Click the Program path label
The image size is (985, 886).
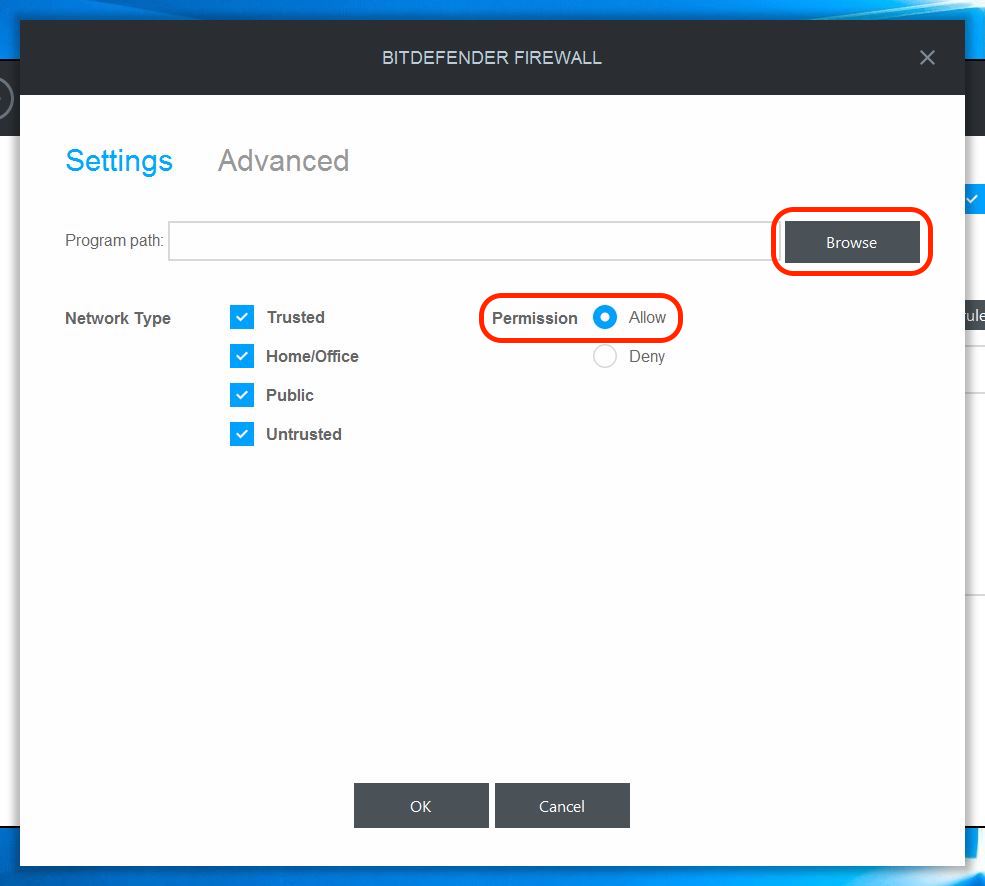pos(114,241)
